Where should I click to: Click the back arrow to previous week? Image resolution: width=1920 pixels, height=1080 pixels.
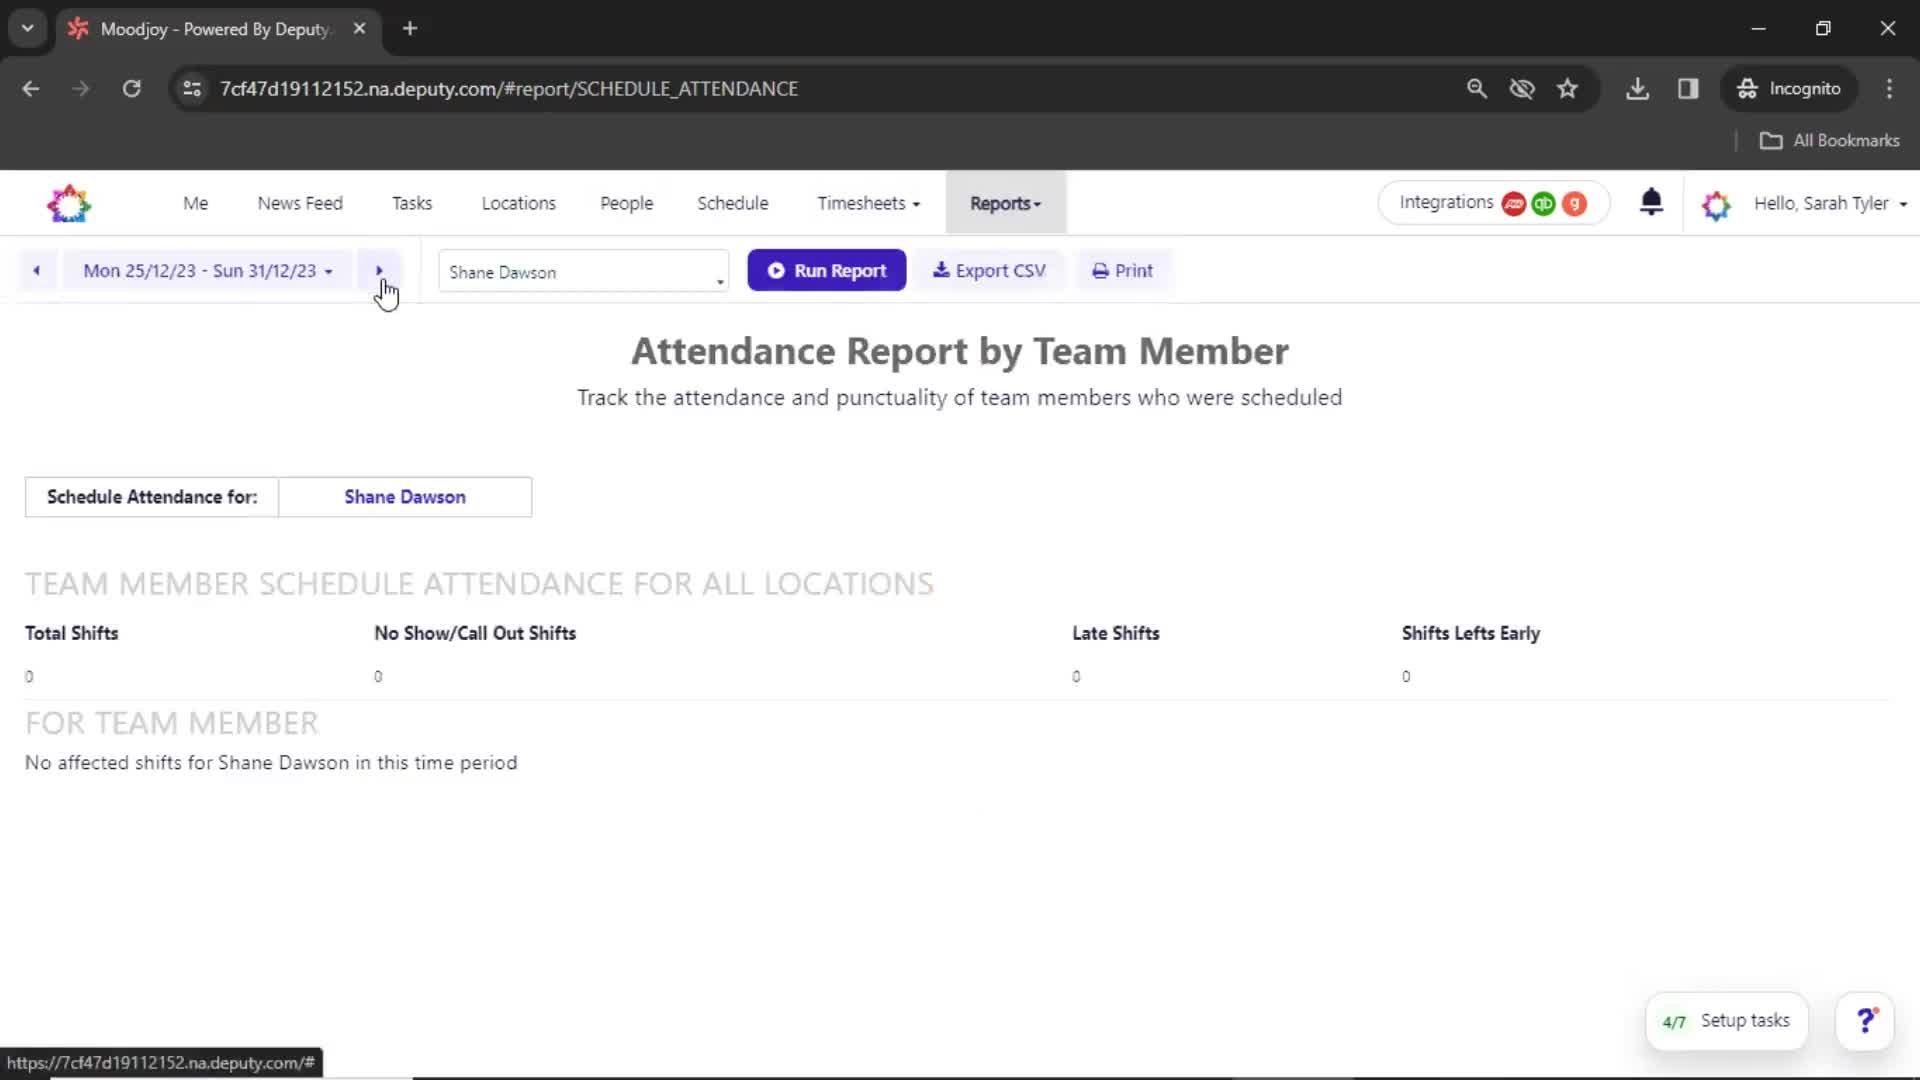(x=36, y=270)
